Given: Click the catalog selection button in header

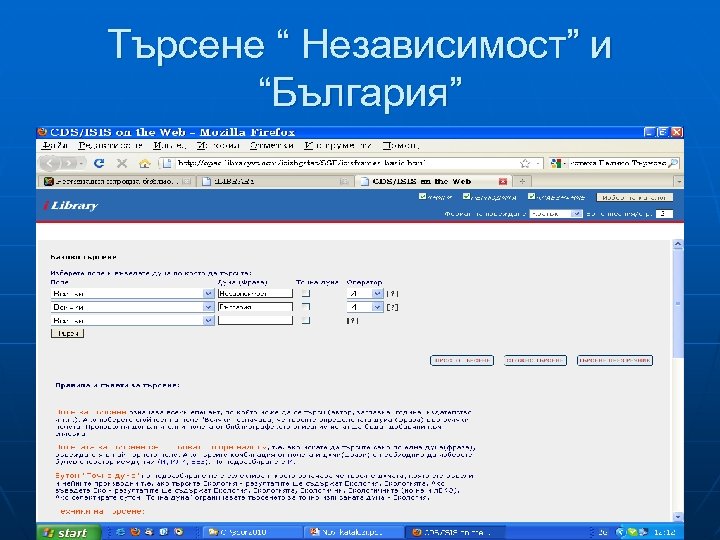Looking at the screenshot, I should tap(634, 197).
